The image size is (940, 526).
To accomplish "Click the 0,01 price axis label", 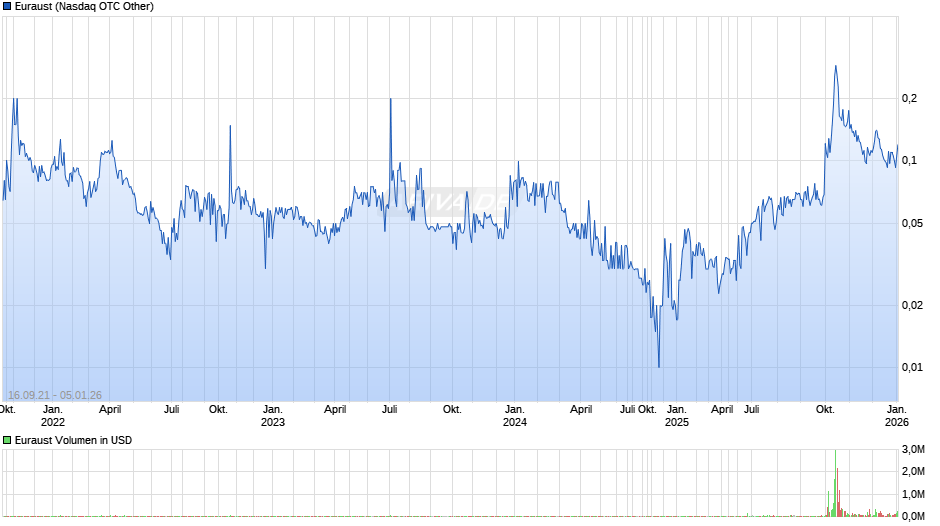I will (x=912, y=367).
